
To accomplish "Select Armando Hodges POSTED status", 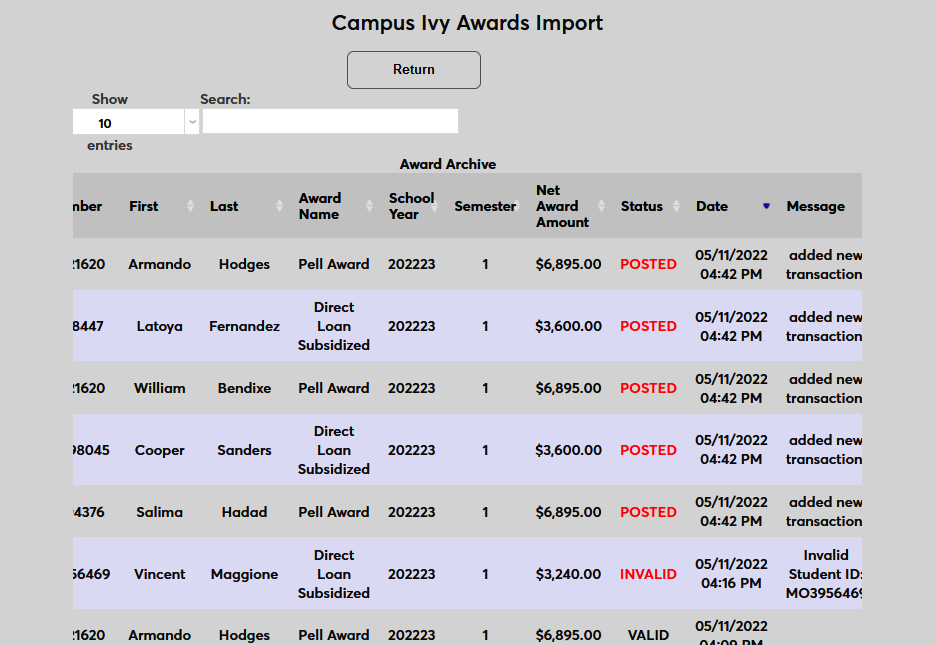I will point(648,264).
